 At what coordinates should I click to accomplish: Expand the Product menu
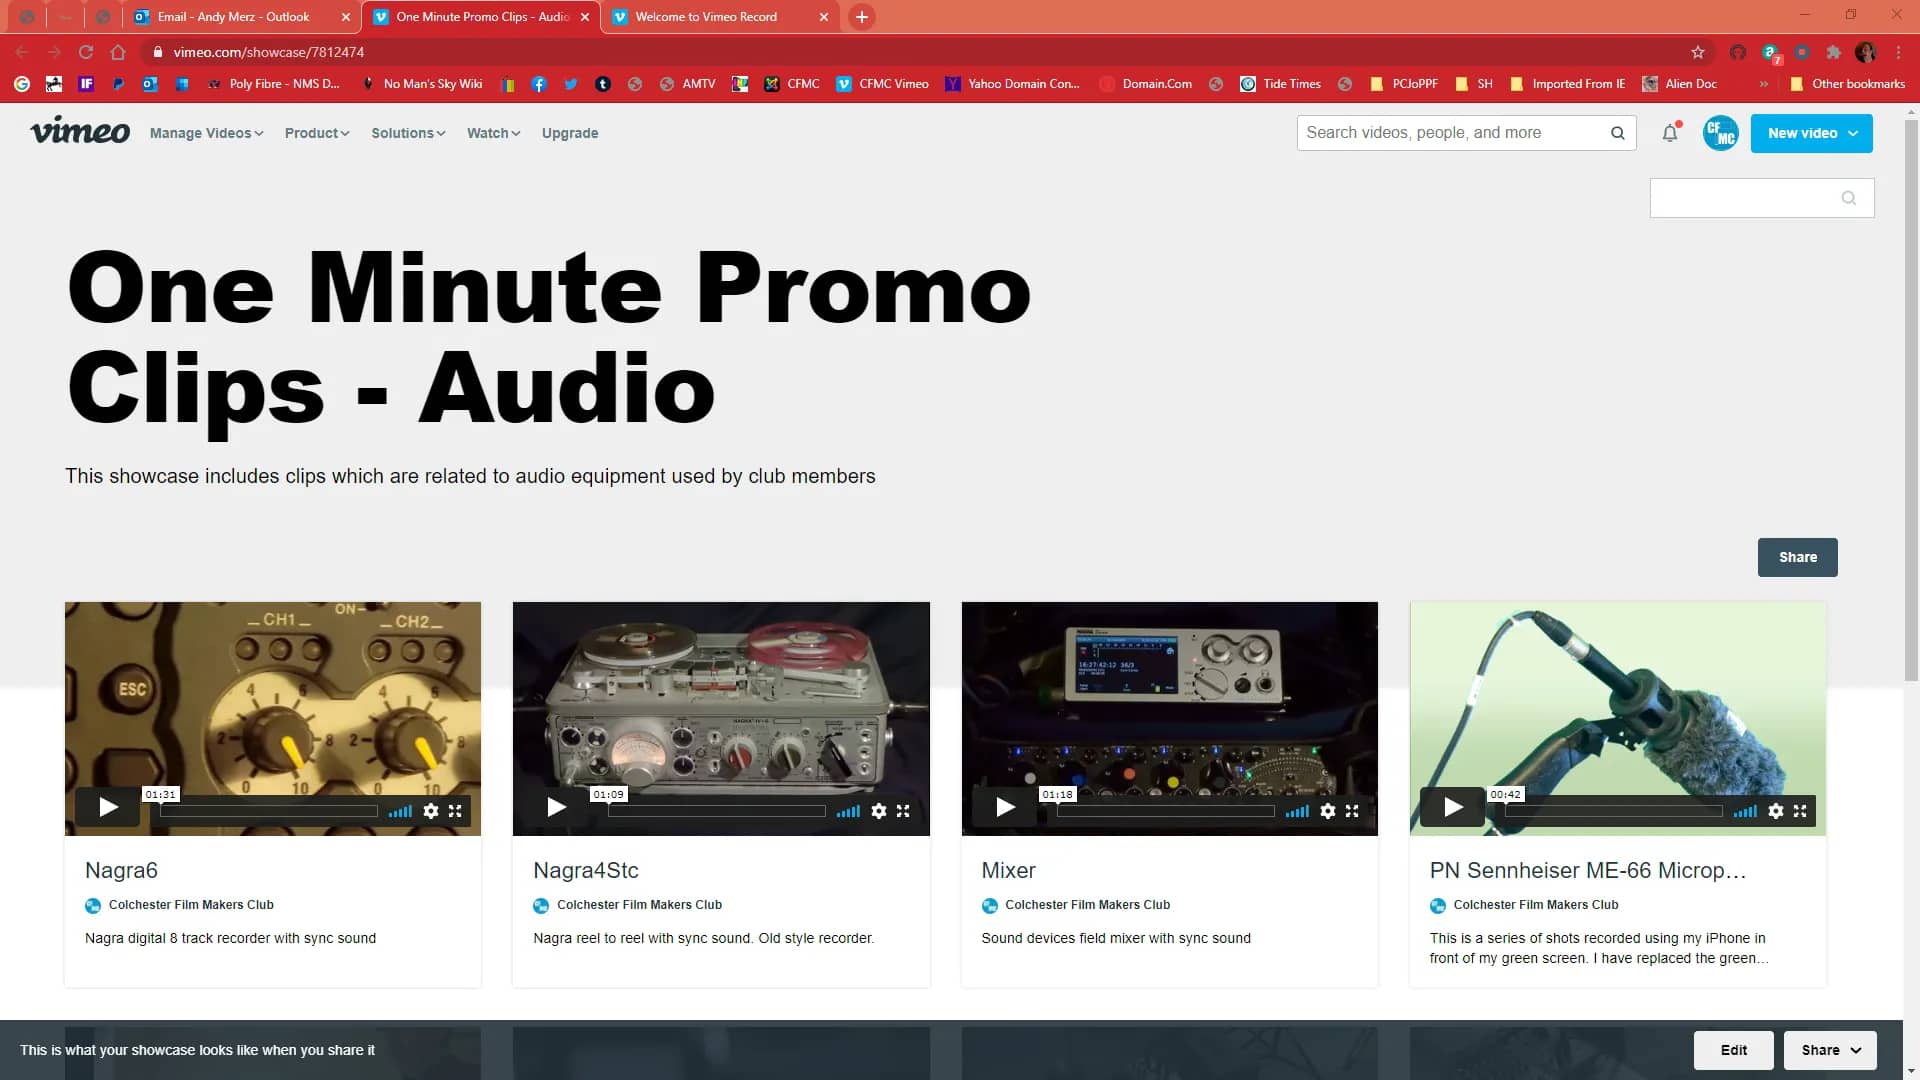click(x=317, y=133)
